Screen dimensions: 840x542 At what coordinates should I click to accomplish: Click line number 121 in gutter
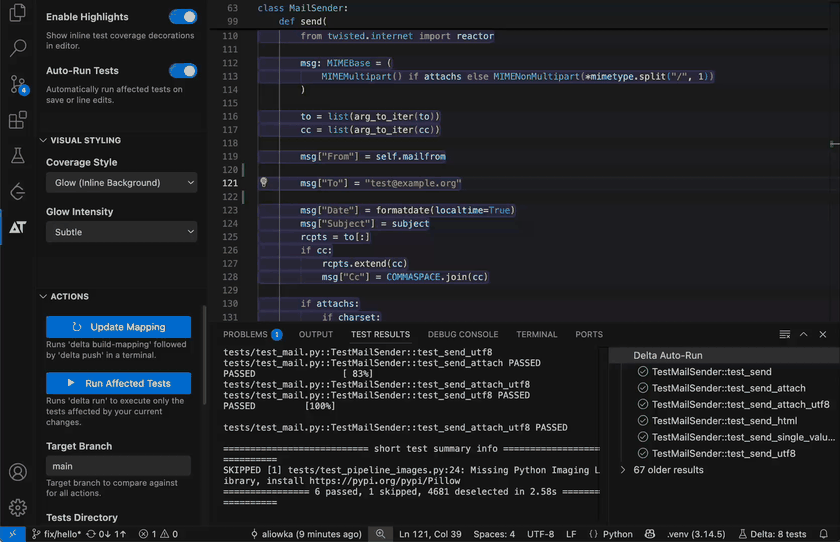[230, 183]
